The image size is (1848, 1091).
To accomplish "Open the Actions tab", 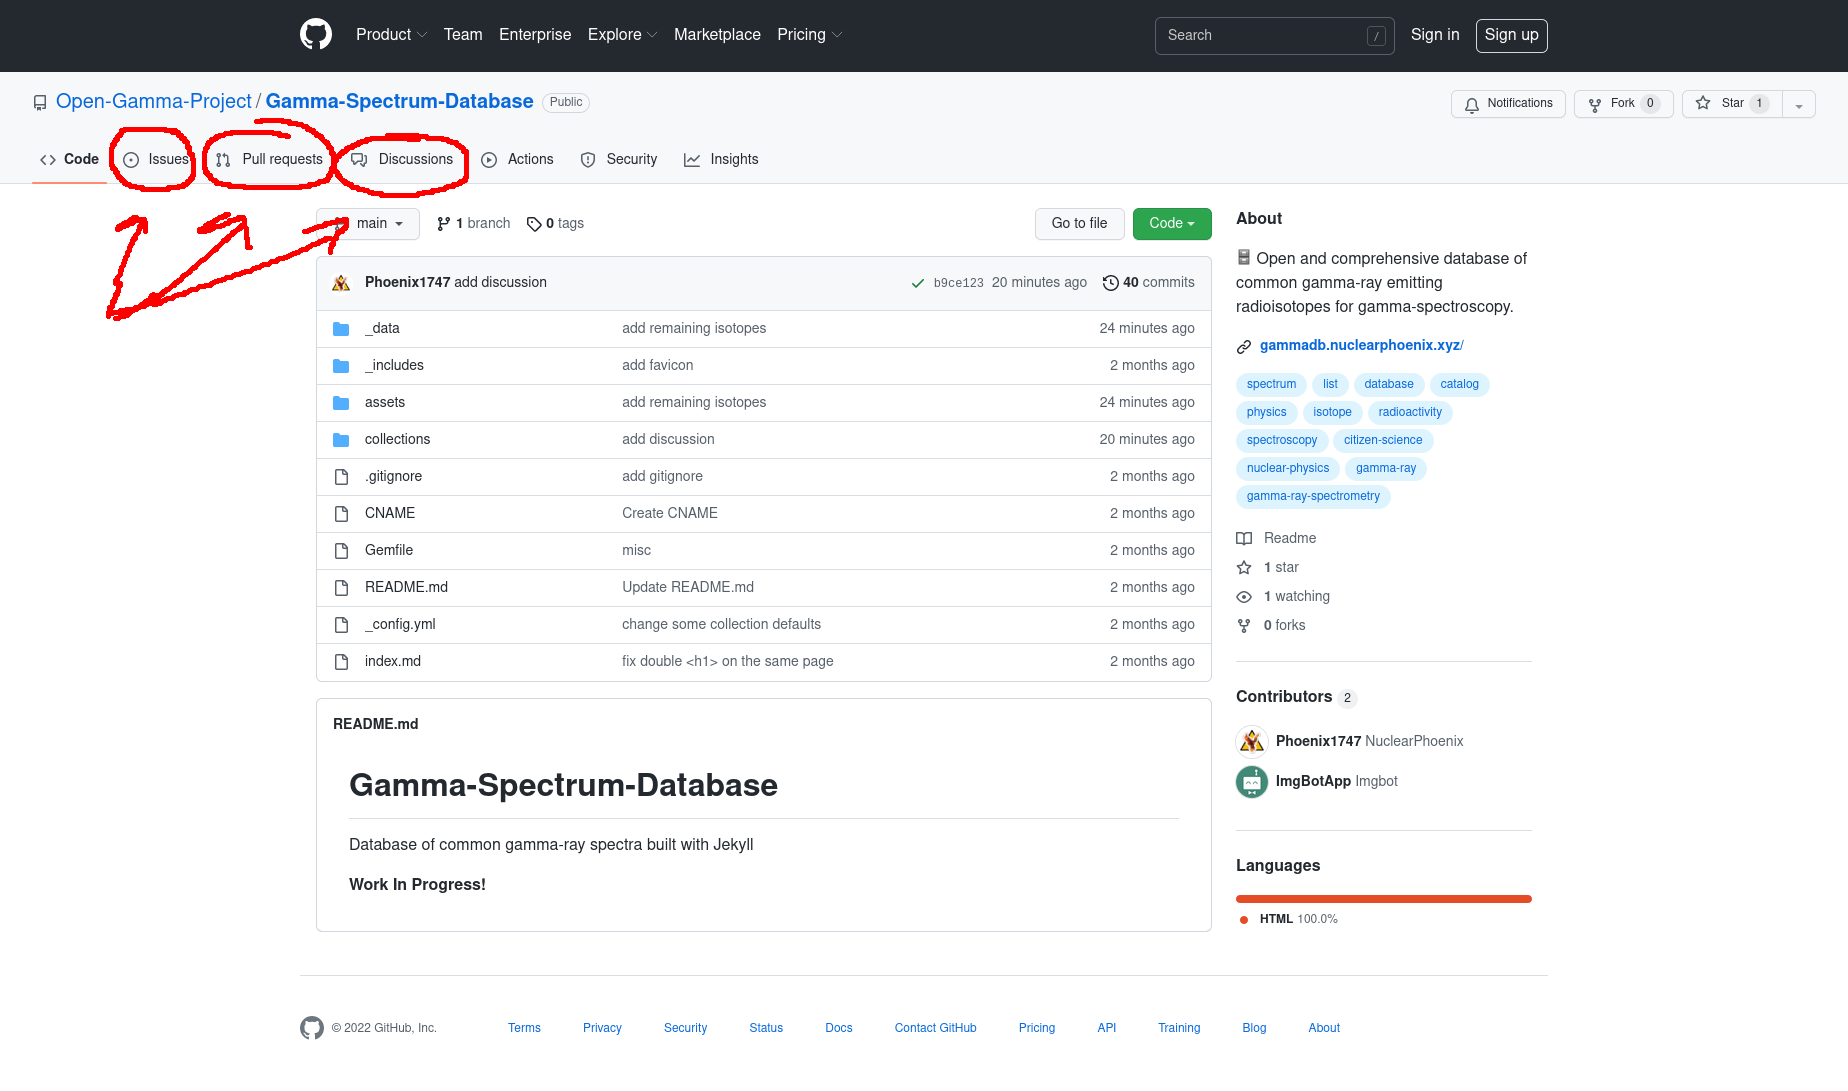I will (x=517, y=160).
